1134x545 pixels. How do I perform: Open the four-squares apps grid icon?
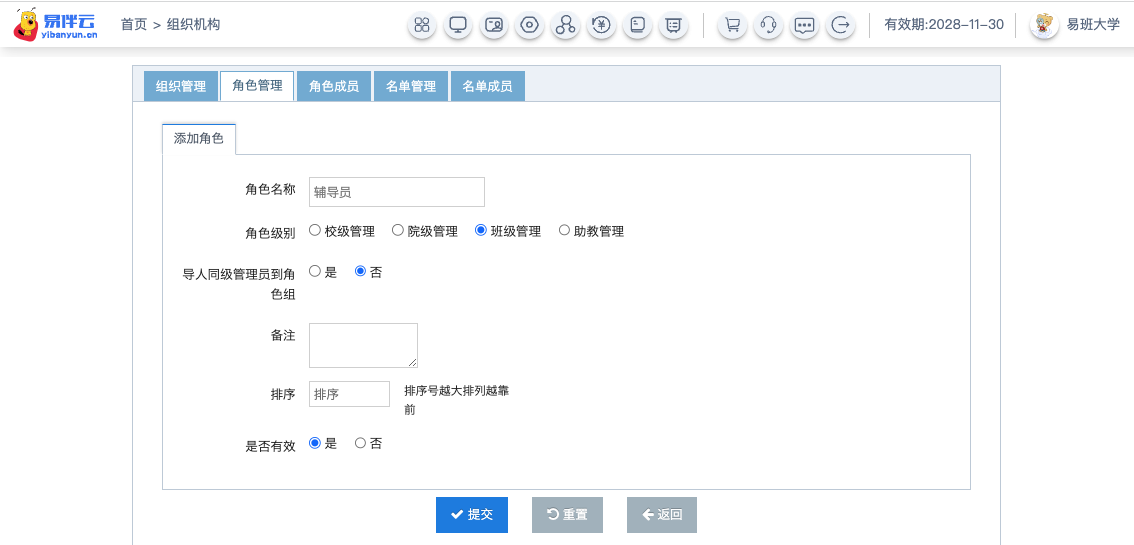point(422,25)
